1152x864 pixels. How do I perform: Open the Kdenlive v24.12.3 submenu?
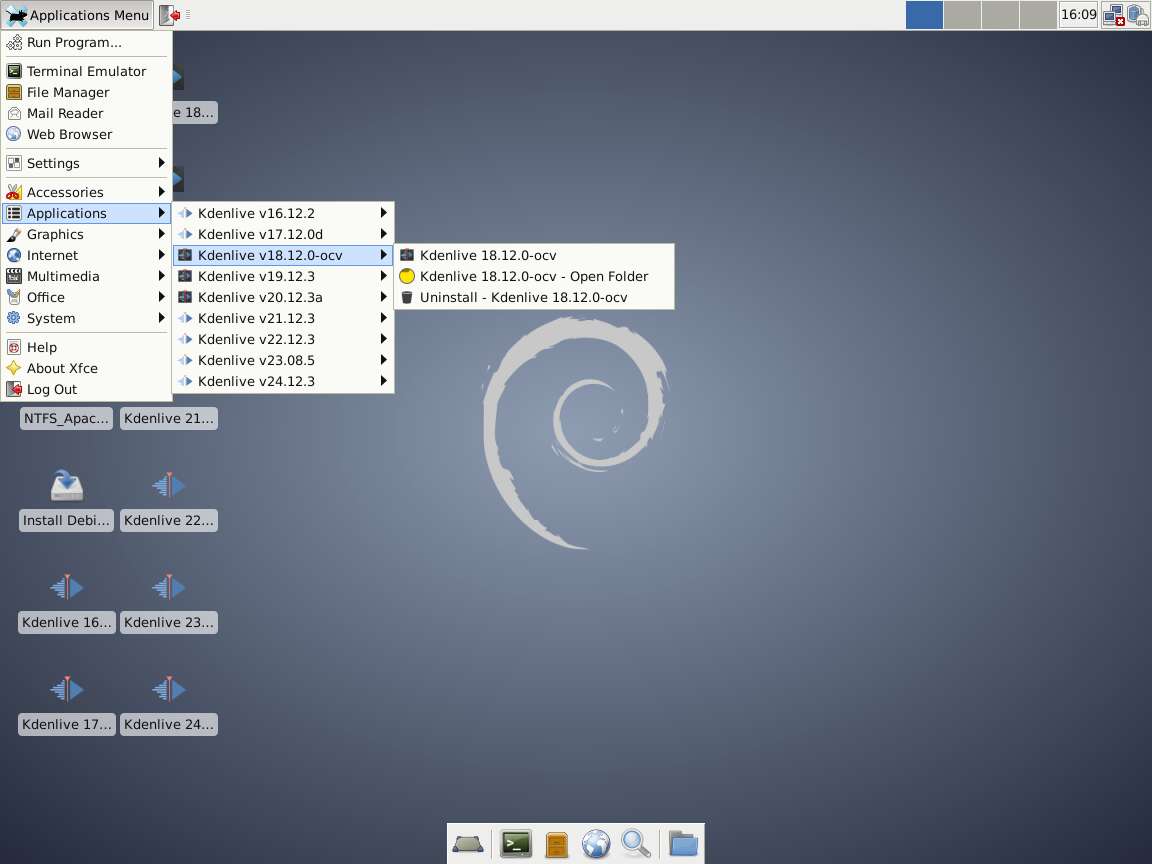(283, 381)
